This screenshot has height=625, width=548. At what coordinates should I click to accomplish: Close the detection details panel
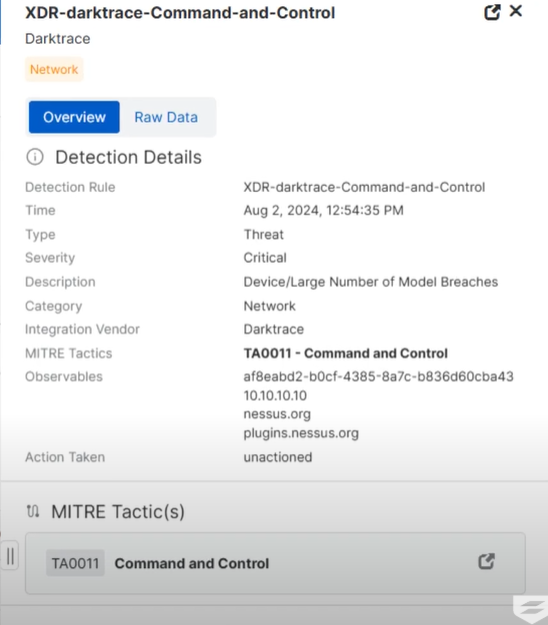516,11
